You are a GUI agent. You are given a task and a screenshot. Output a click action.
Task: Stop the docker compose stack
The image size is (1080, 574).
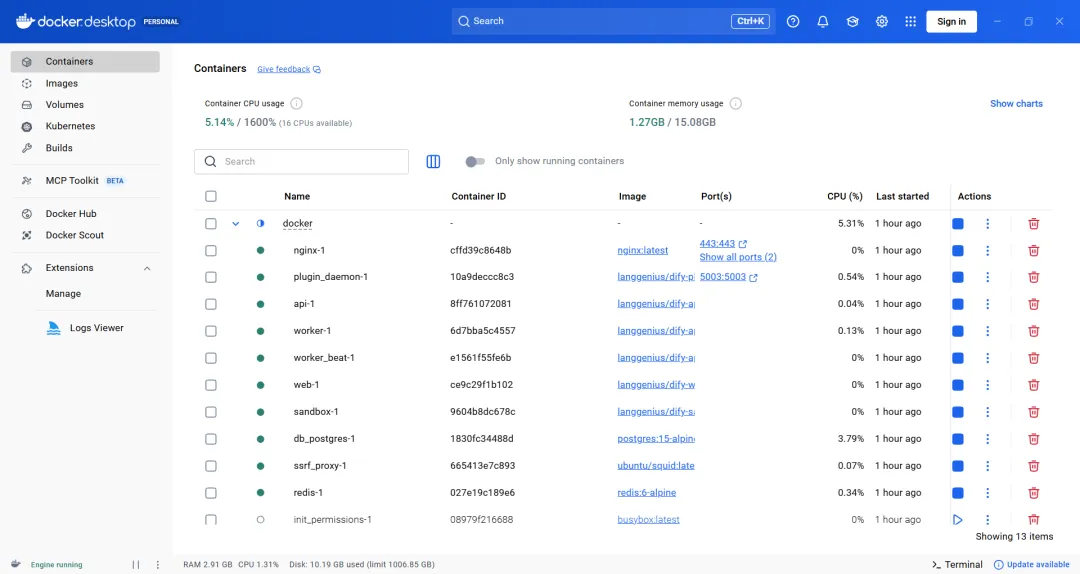coord(957,223)
